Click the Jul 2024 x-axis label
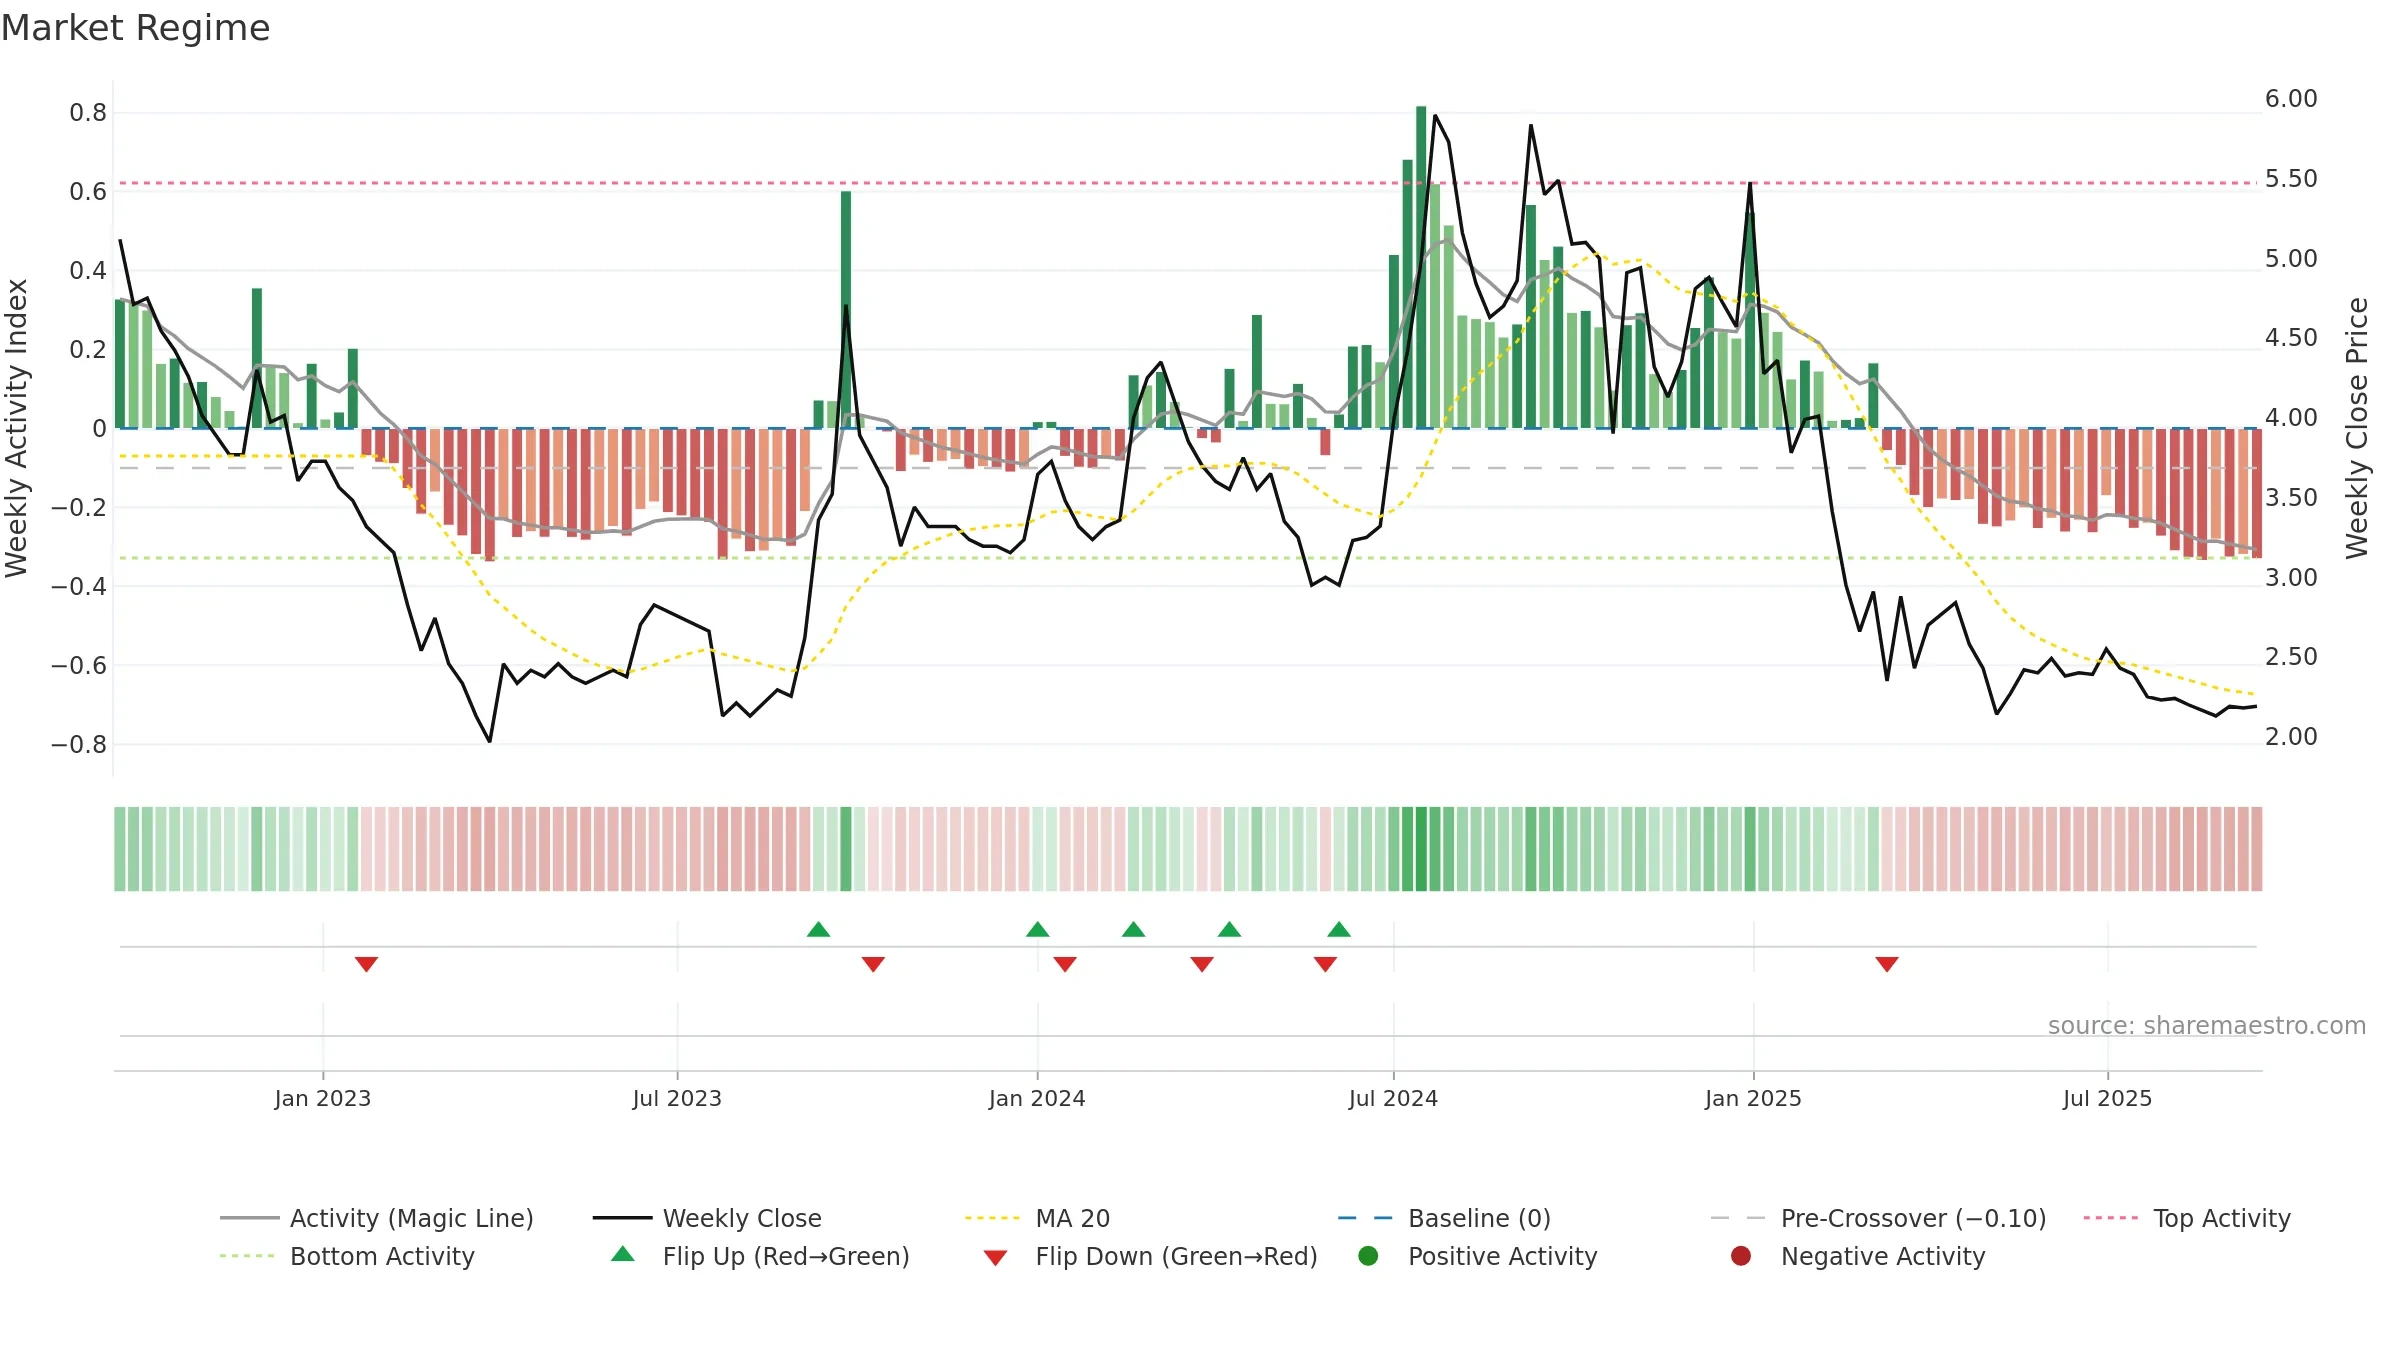 (x=1393, y=1098)
